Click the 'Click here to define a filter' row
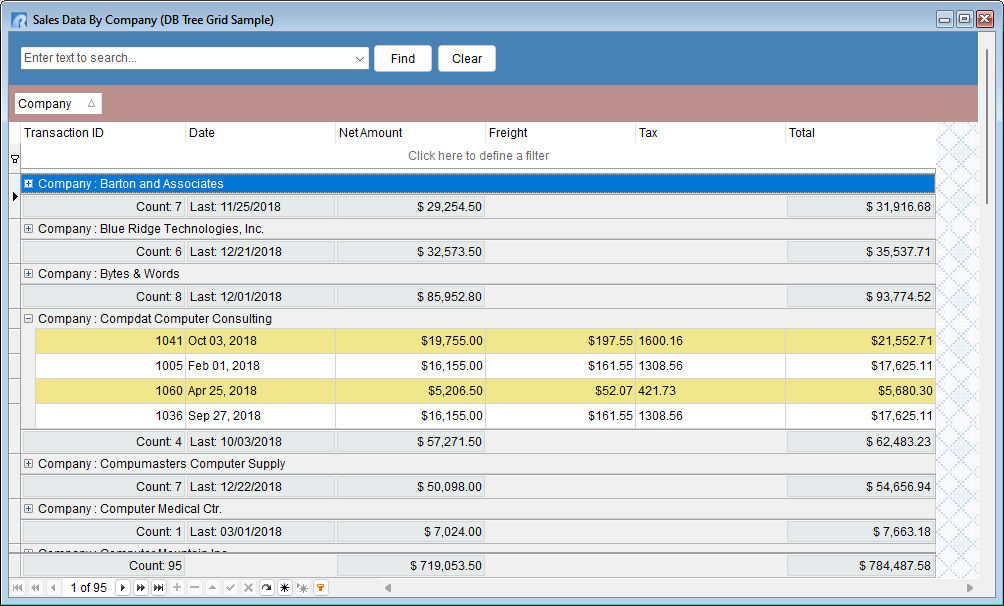The height and width of the screenshot is (606, 1004). tap(478, 156)
